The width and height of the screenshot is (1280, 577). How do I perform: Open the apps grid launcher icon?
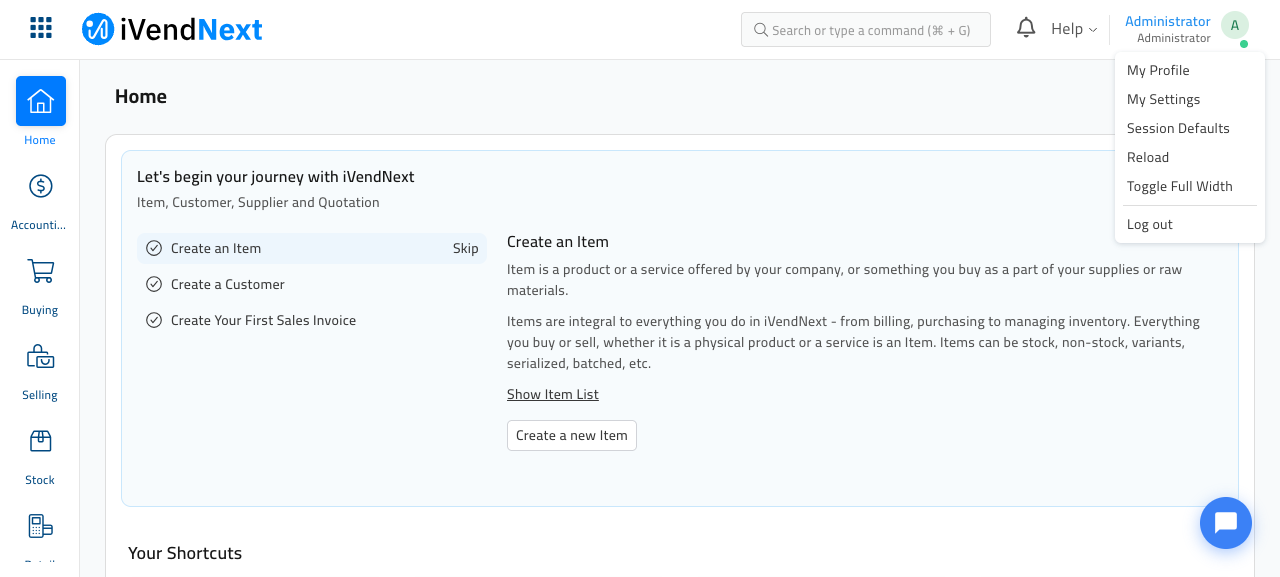point(41,28)
